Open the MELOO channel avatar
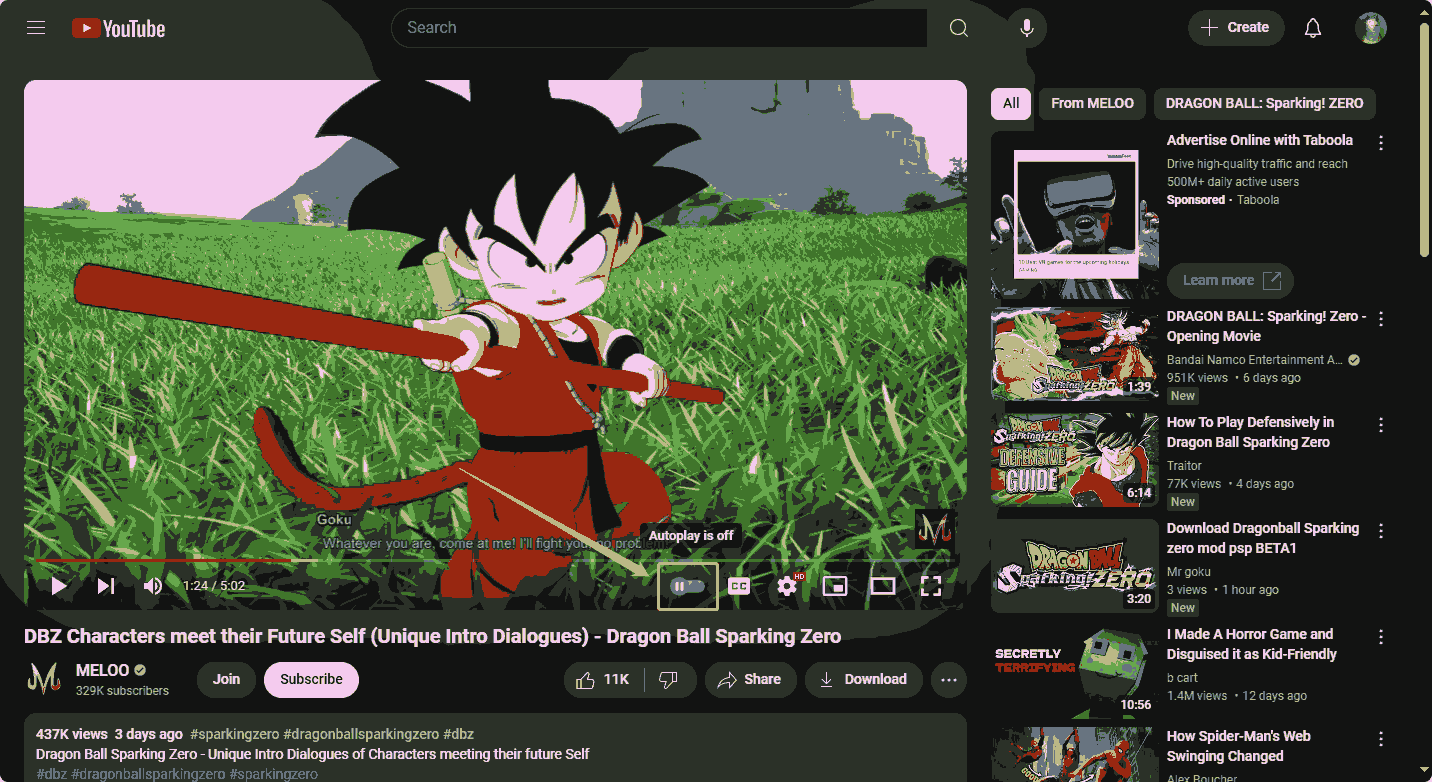1432x782 pixels. (44, 679)
